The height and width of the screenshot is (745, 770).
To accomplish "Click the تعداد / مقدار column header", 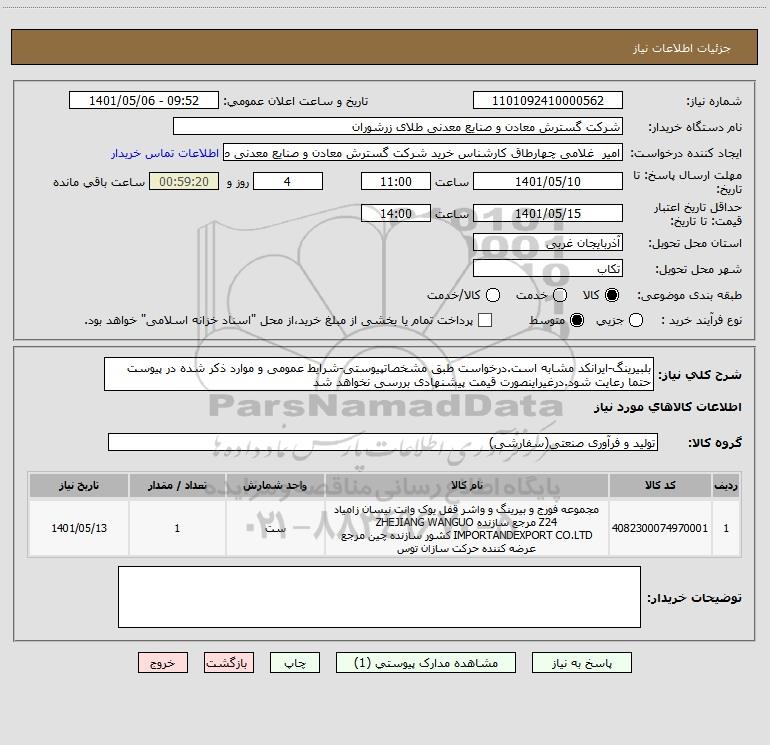I will [177, 485].
